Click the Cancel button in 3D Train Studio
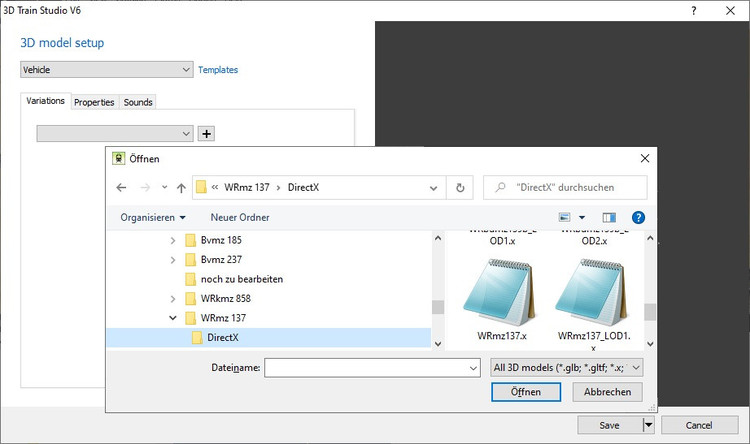The width and height of the screenshot is (750, 444). coord(699,425)
